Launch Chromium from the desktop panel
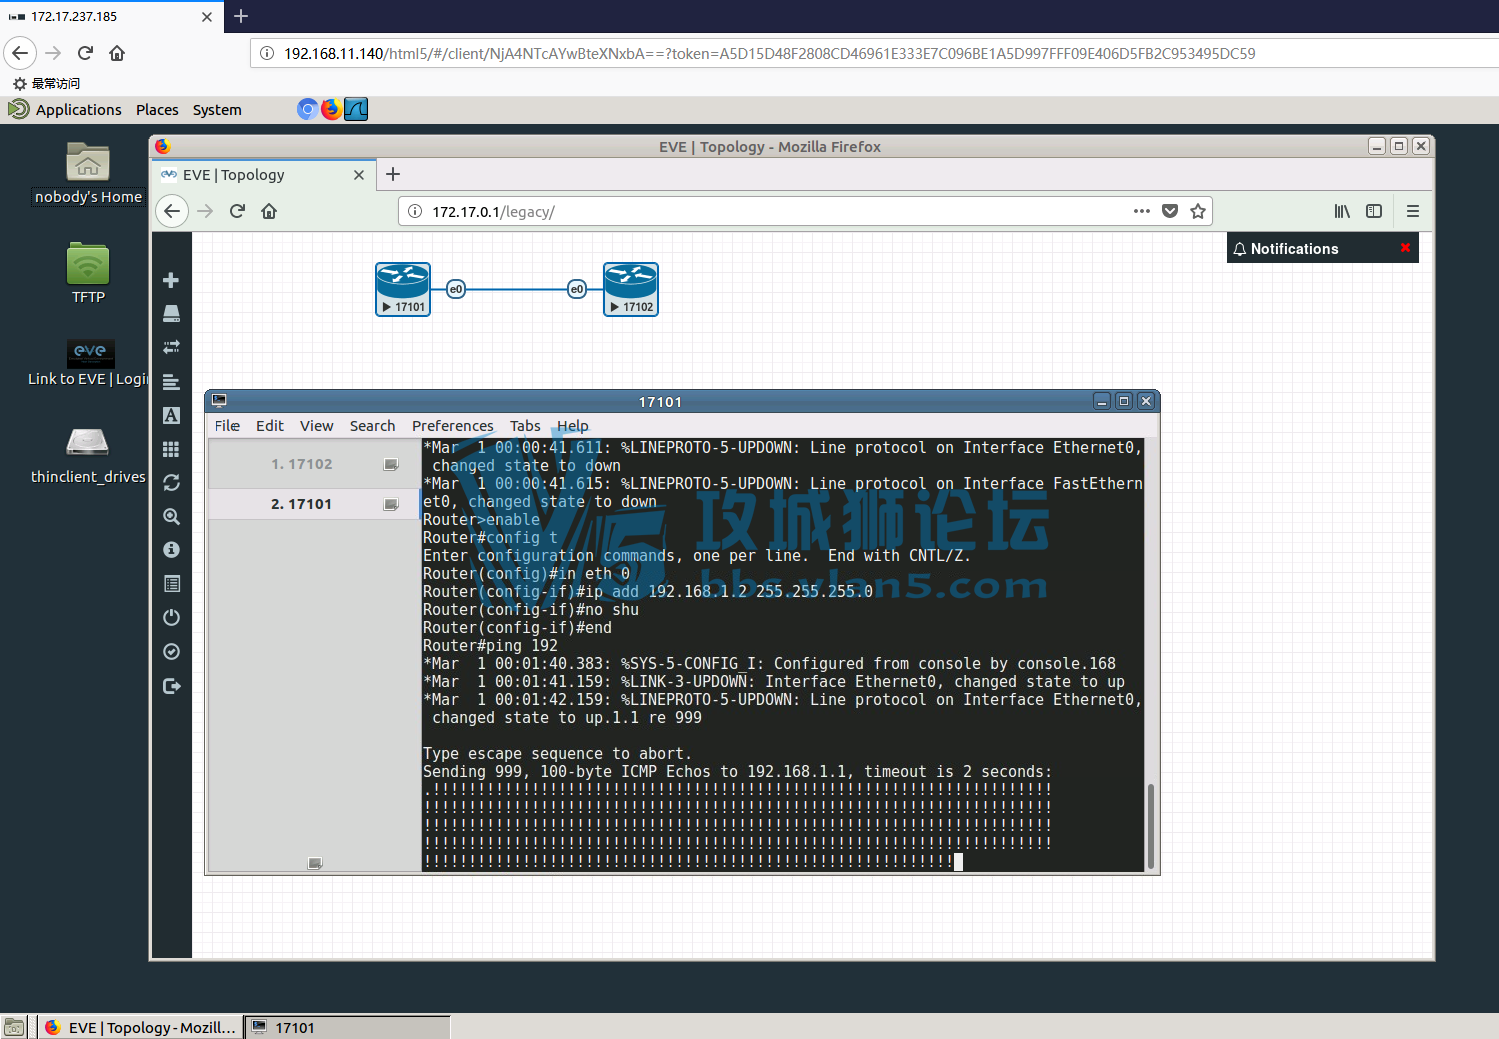The image size is (1499, 1039). click(308, 109)
